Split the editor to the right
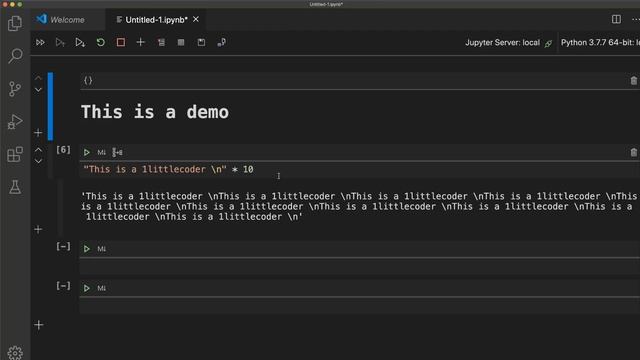Screen dimensions: 640x360 click(x=616, y=19)
